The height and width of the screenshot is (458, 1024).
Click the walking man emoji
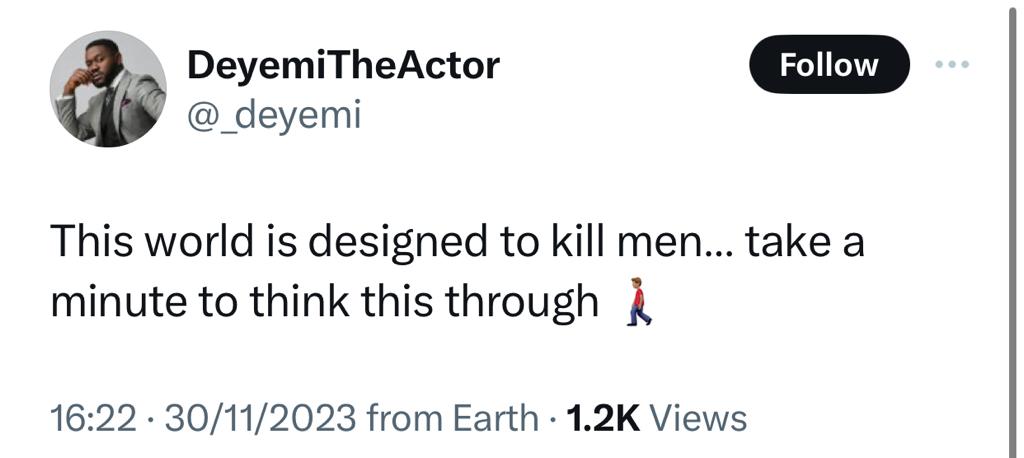(x=640, y=304)
